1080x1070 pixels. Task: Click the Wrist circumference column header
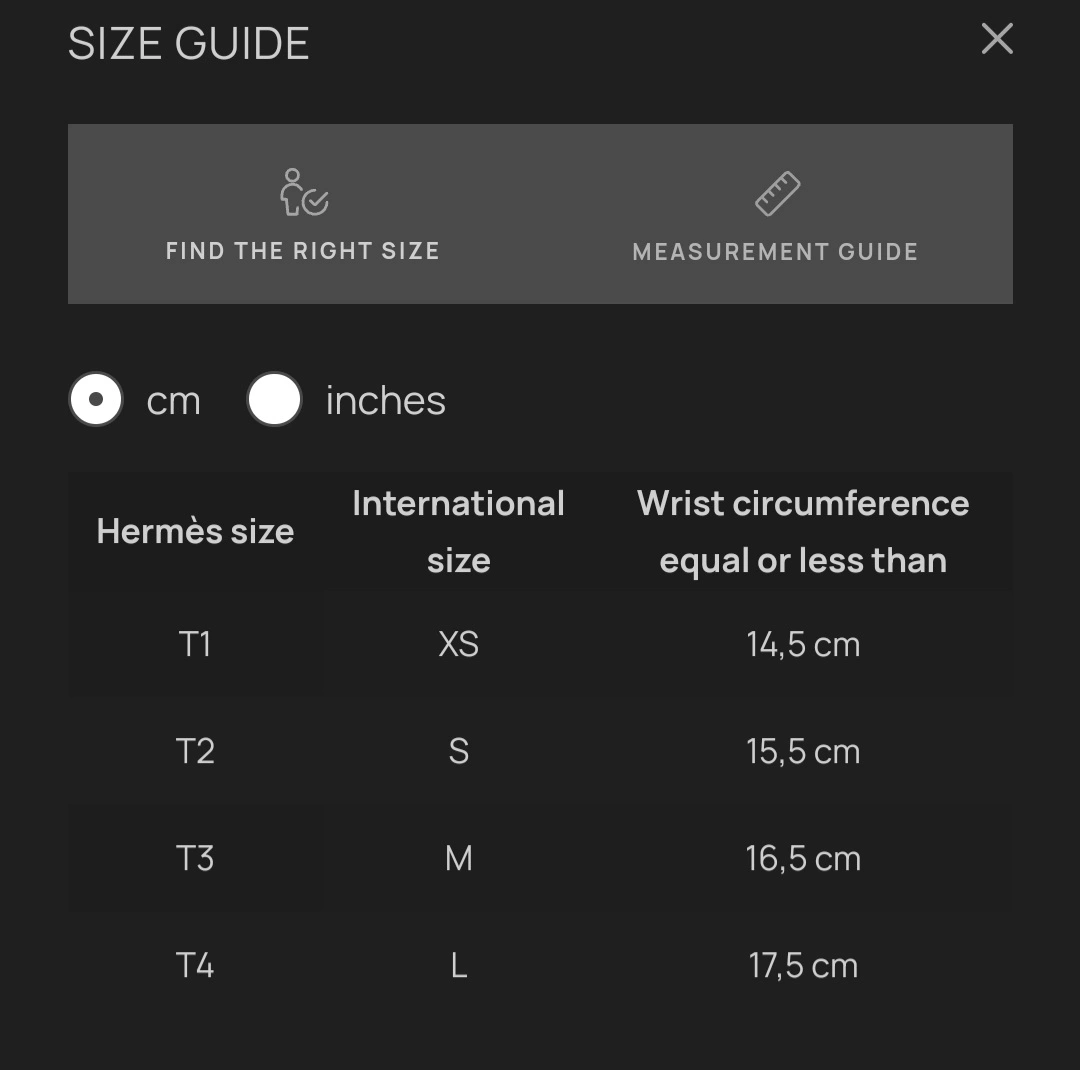[x=803, y=532]
